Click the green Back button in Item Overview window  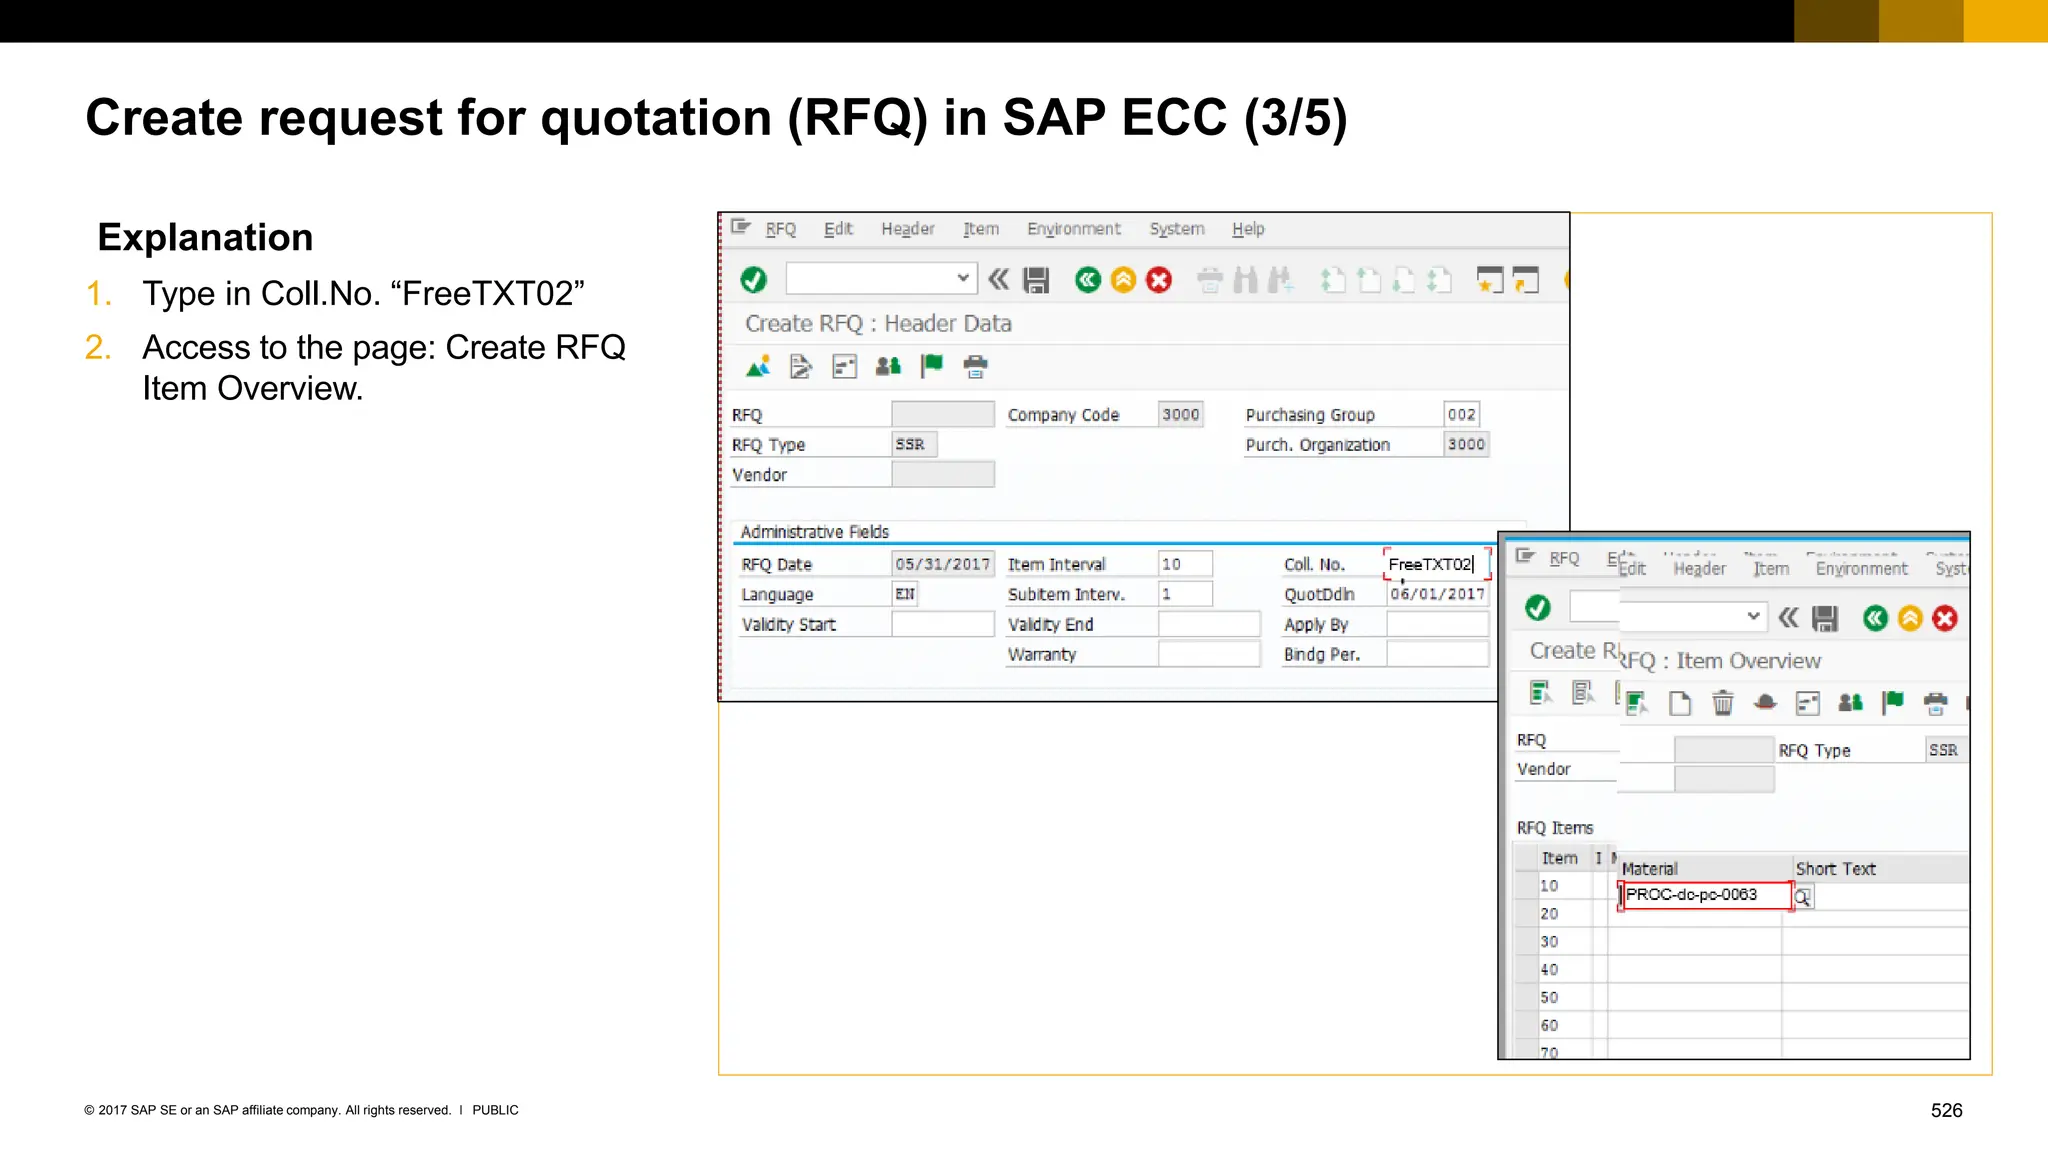1875,619
